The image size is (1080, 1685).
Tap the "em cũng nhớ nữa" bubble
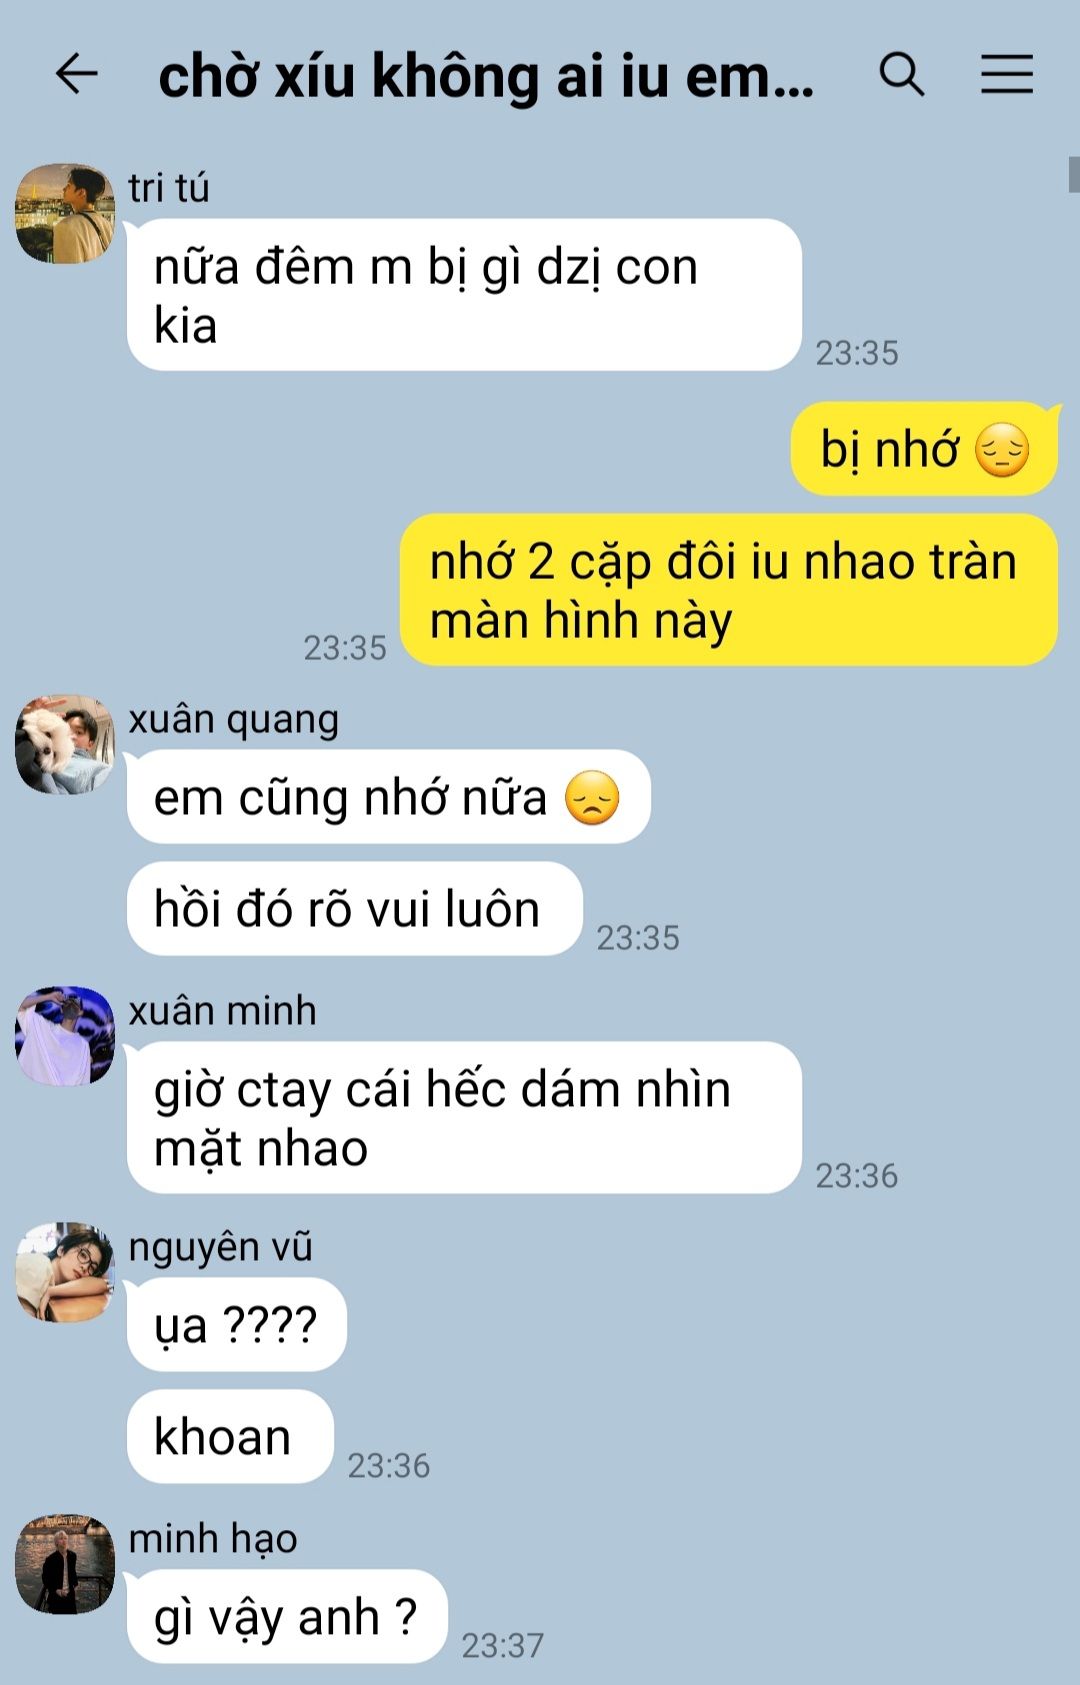(x=389, y=797)
